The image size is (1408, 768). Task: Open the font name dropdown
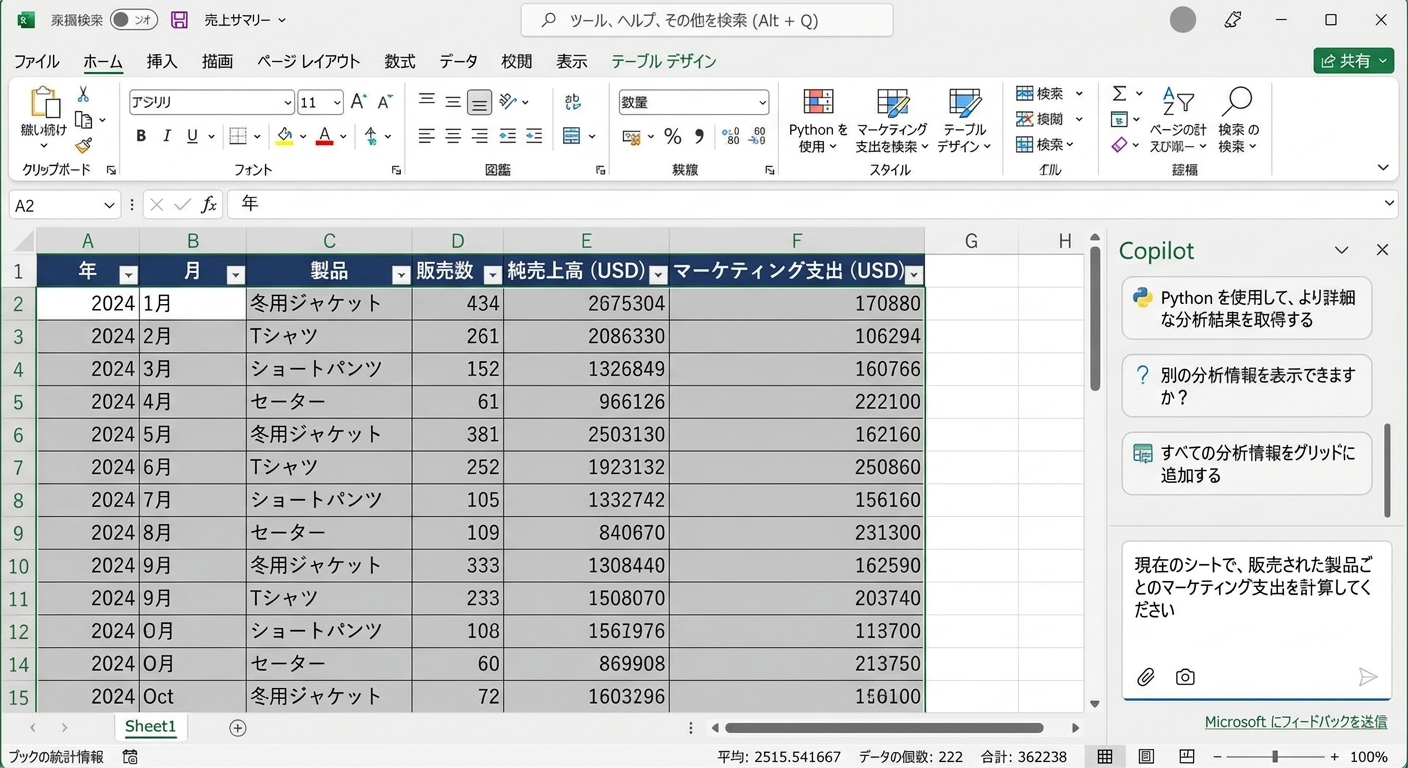288,103
